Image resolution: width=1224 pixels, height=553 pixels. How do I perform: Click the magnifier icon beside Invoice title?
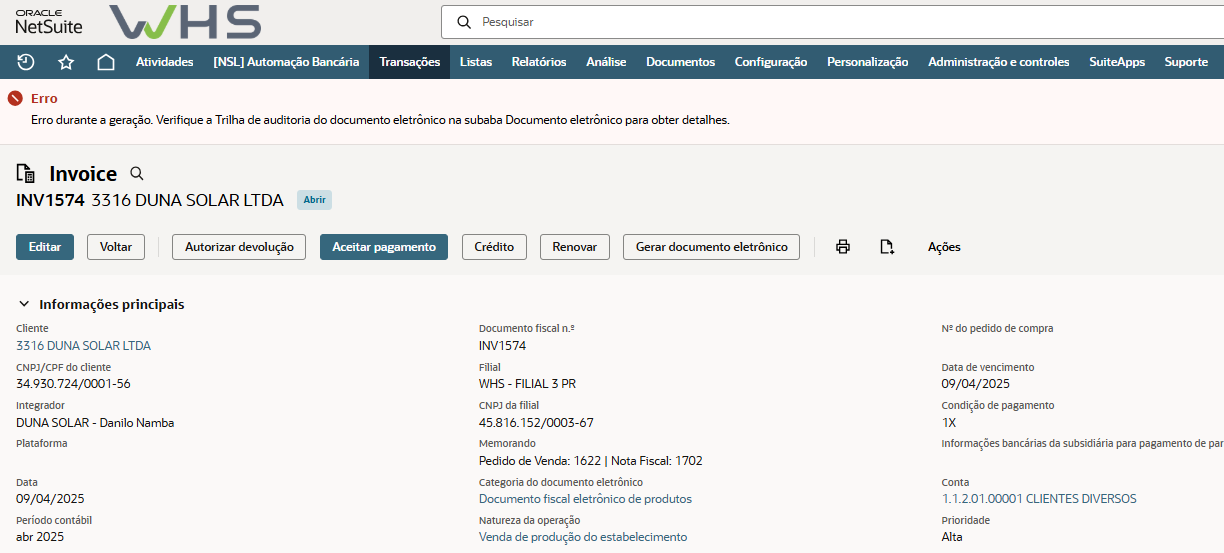click(137, 174)
